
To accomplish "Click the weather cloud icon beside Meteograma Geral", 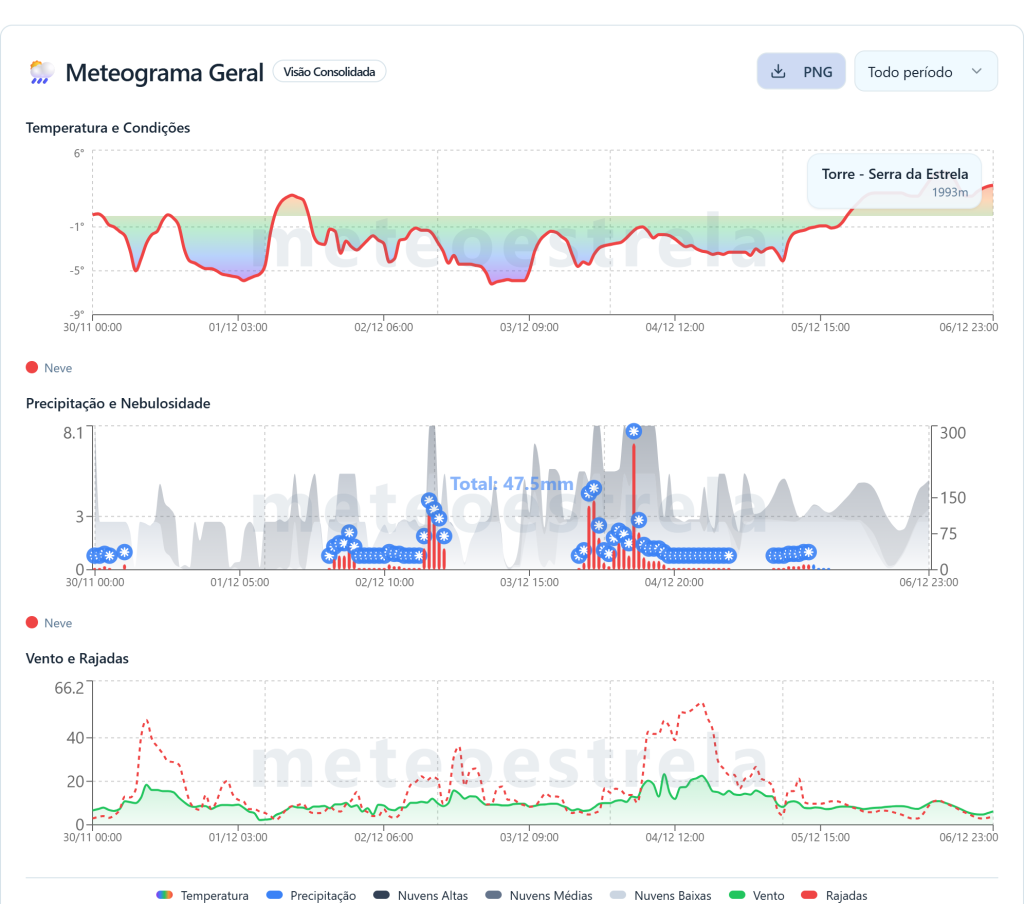I will 42,72.
